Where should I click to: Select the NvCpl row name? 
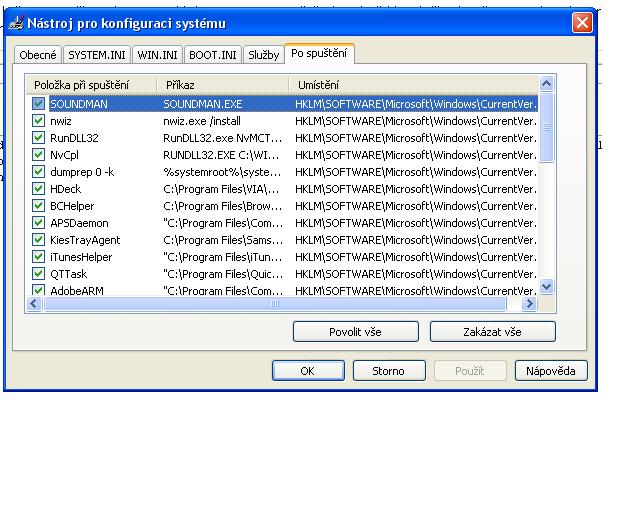(64, 155)
